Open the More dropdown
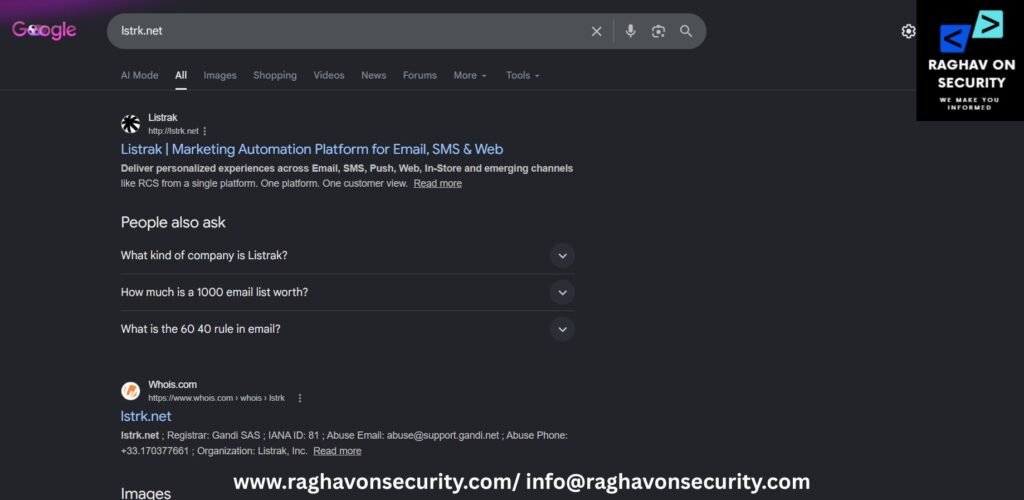The width and height of the screenshot is (1024, 500). (470, 75)
